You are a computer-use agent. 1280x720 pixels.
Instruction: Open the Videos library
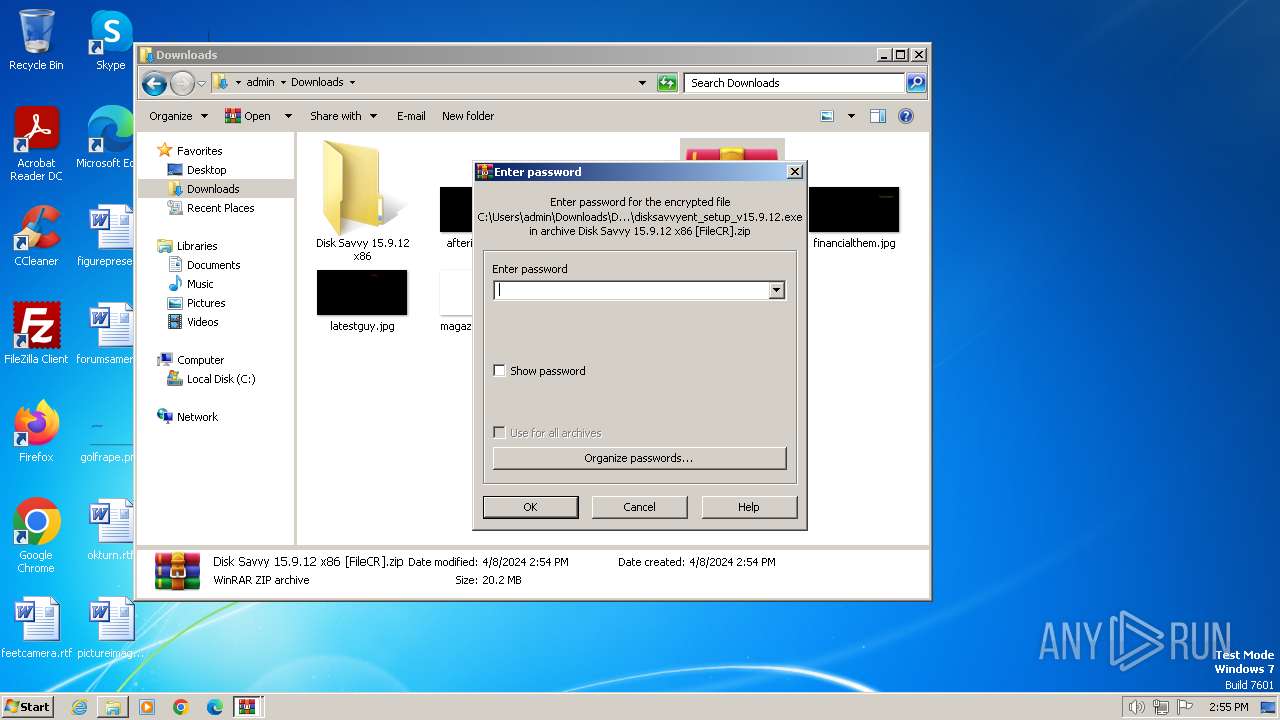[x=202, y=322]
